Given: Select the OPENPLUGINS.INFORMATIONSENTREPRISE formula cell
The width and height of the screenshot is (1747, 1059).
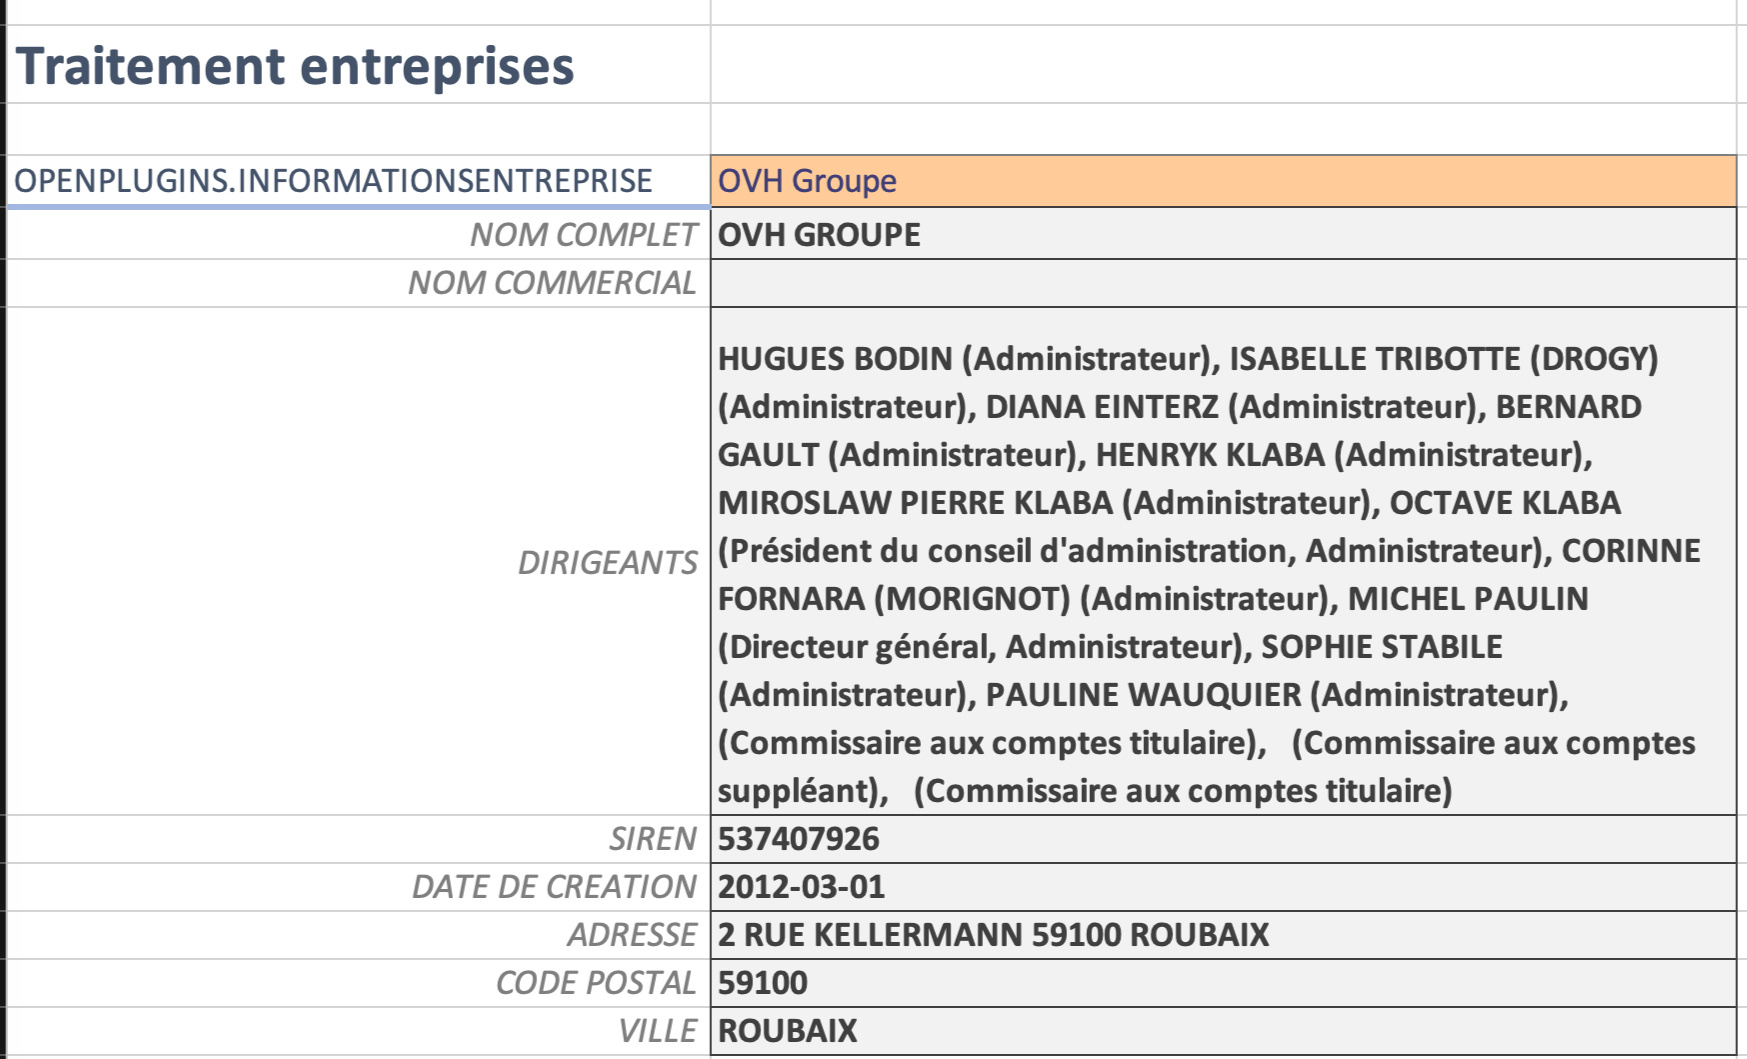Looking at the screenshot, I should click(x=358, y=181).
